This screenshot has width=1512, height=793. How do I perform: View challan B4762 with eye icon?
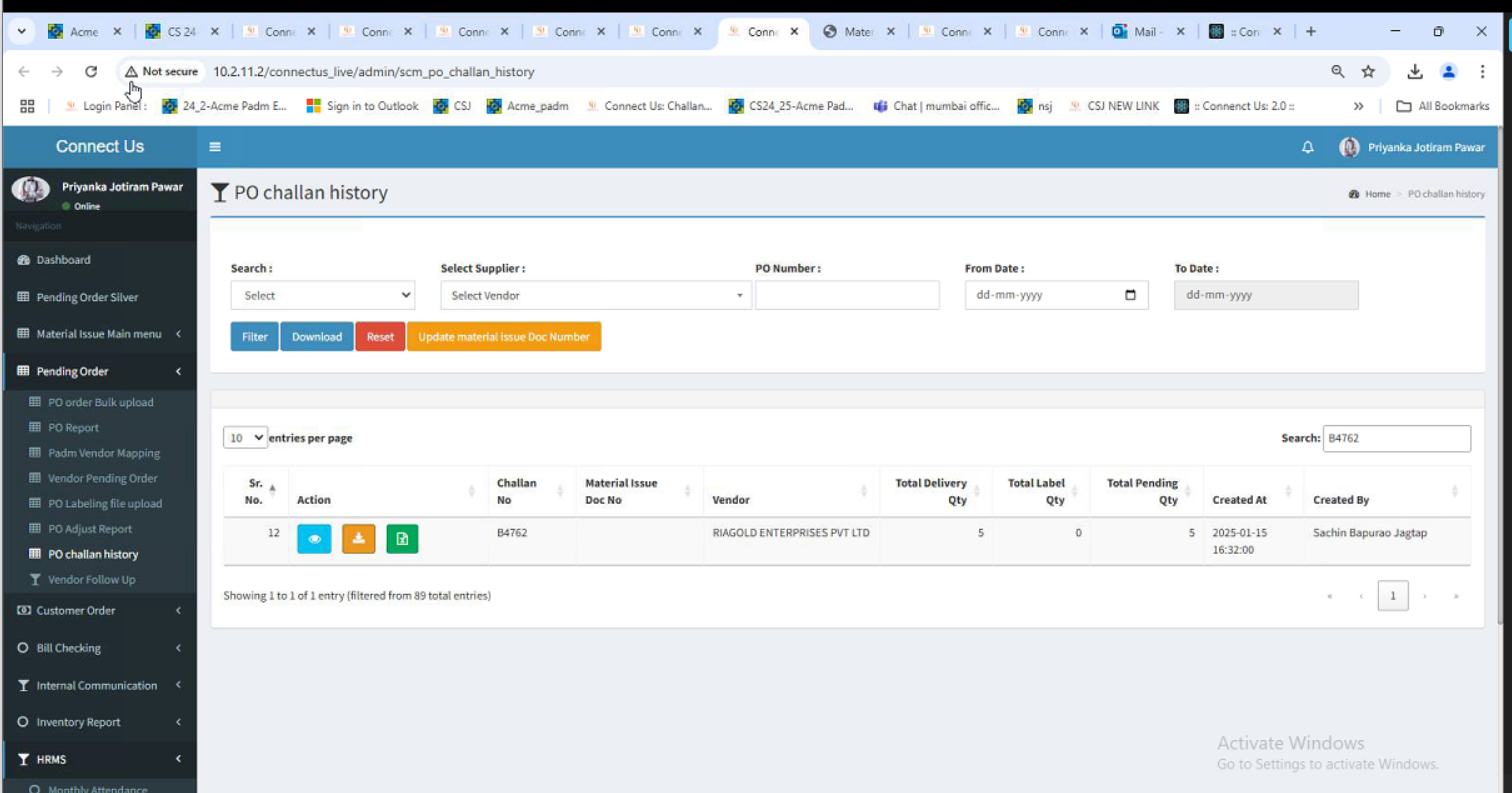[314, 539]
